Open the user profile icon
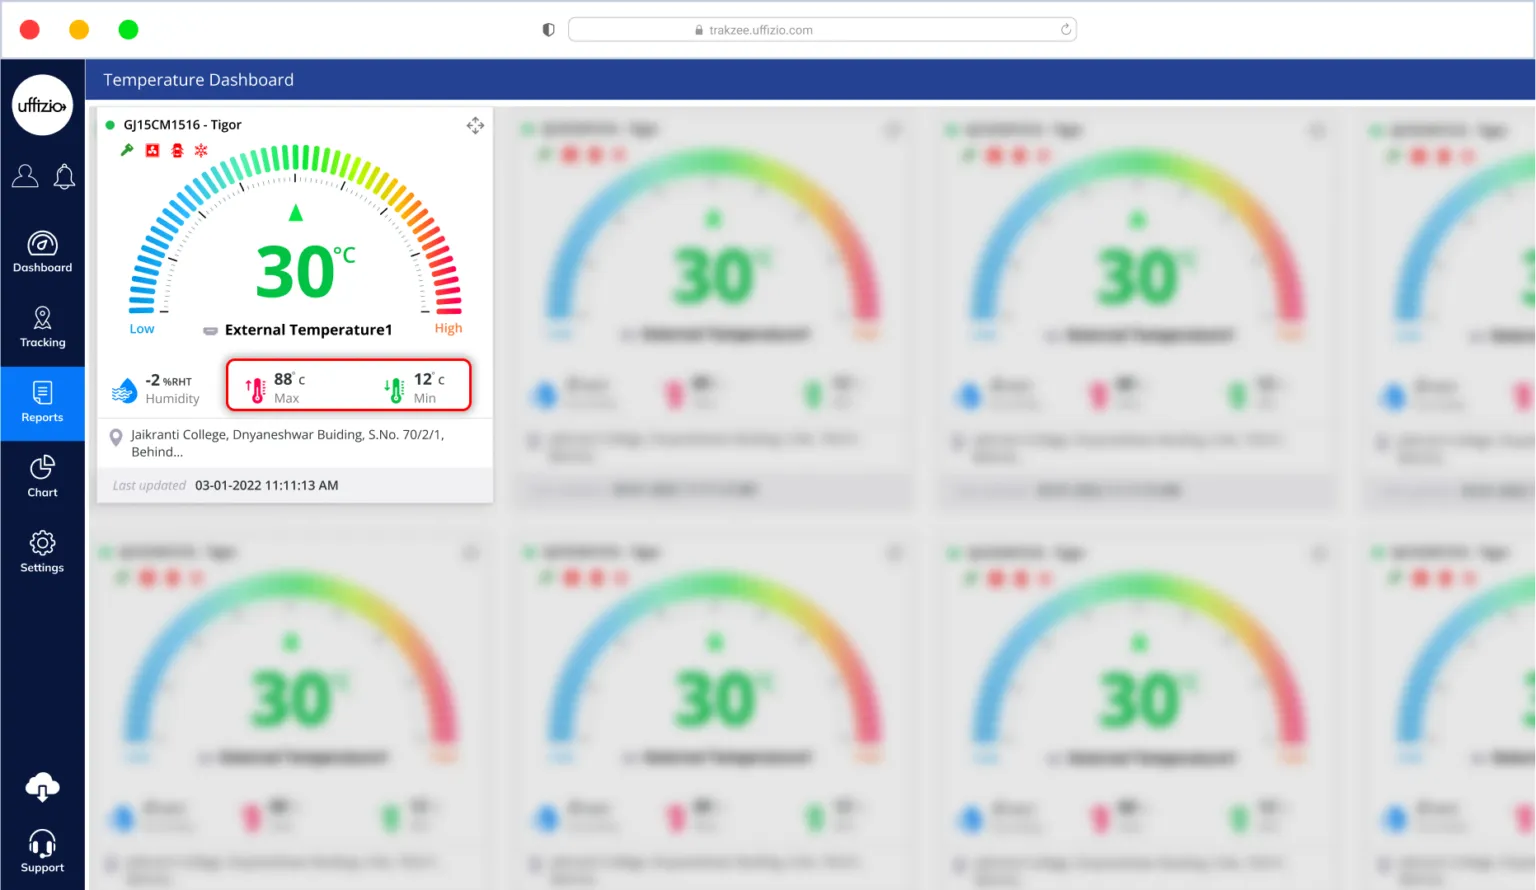 click(x=25, y=176)
